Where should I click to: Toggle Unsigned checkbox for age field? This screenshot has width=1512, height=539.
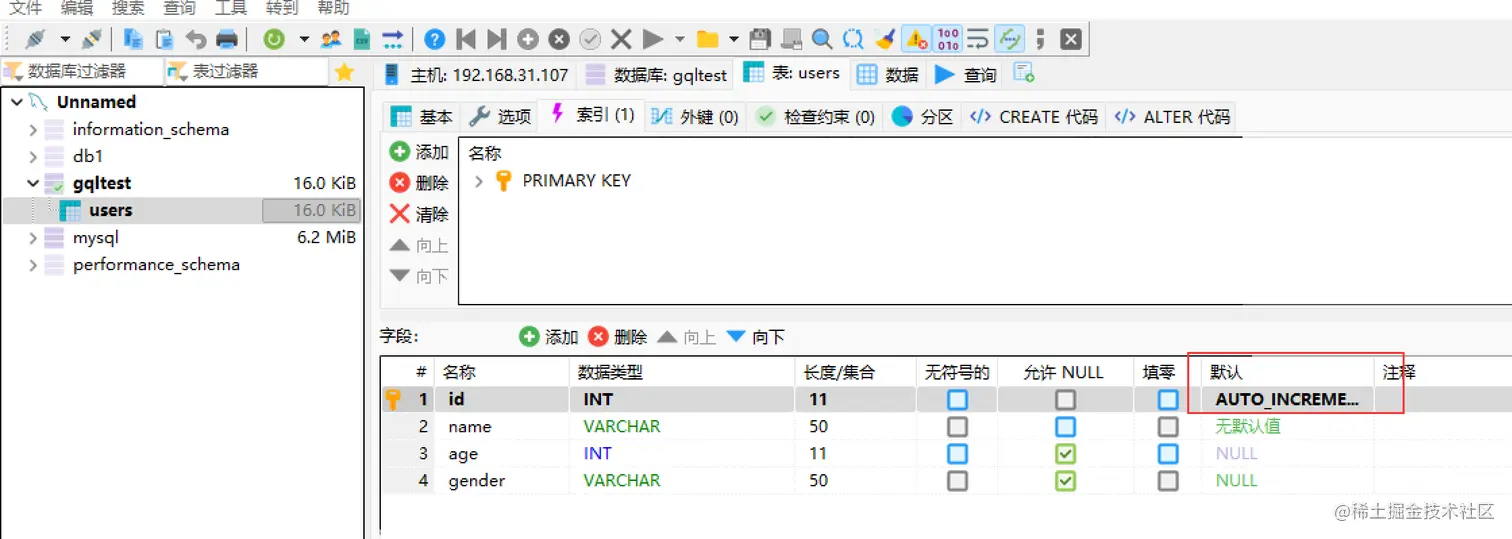(x=958, y=453)
